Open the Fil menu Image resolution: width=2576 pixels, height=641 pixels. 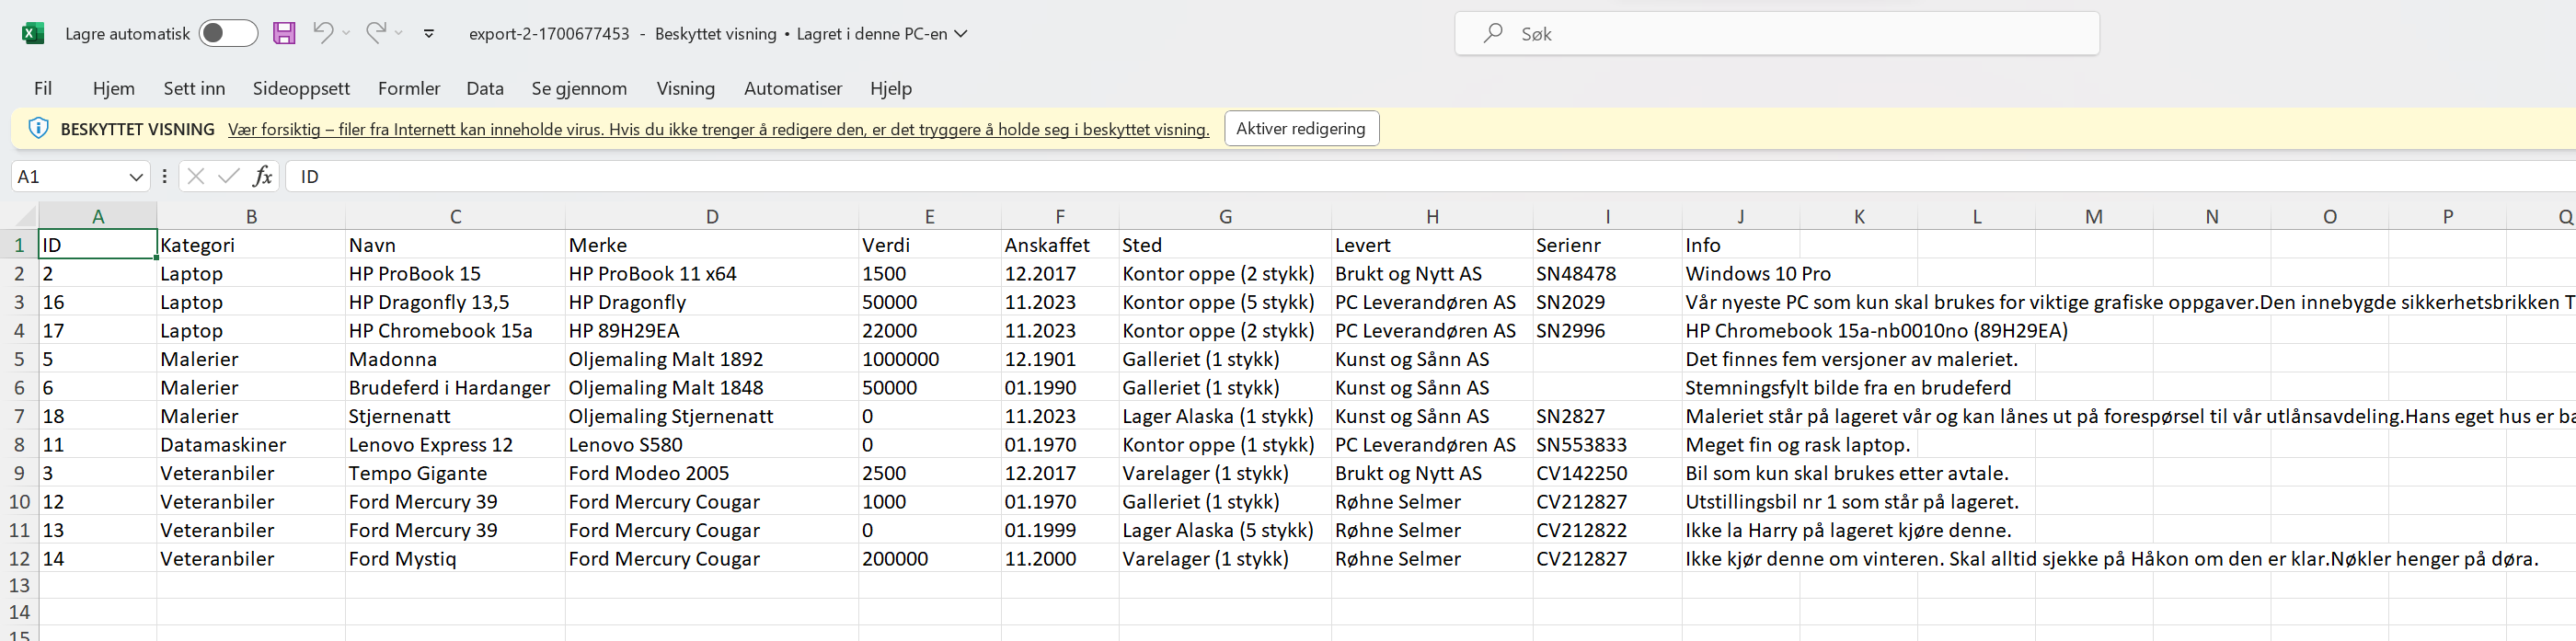tap(42, 88)
